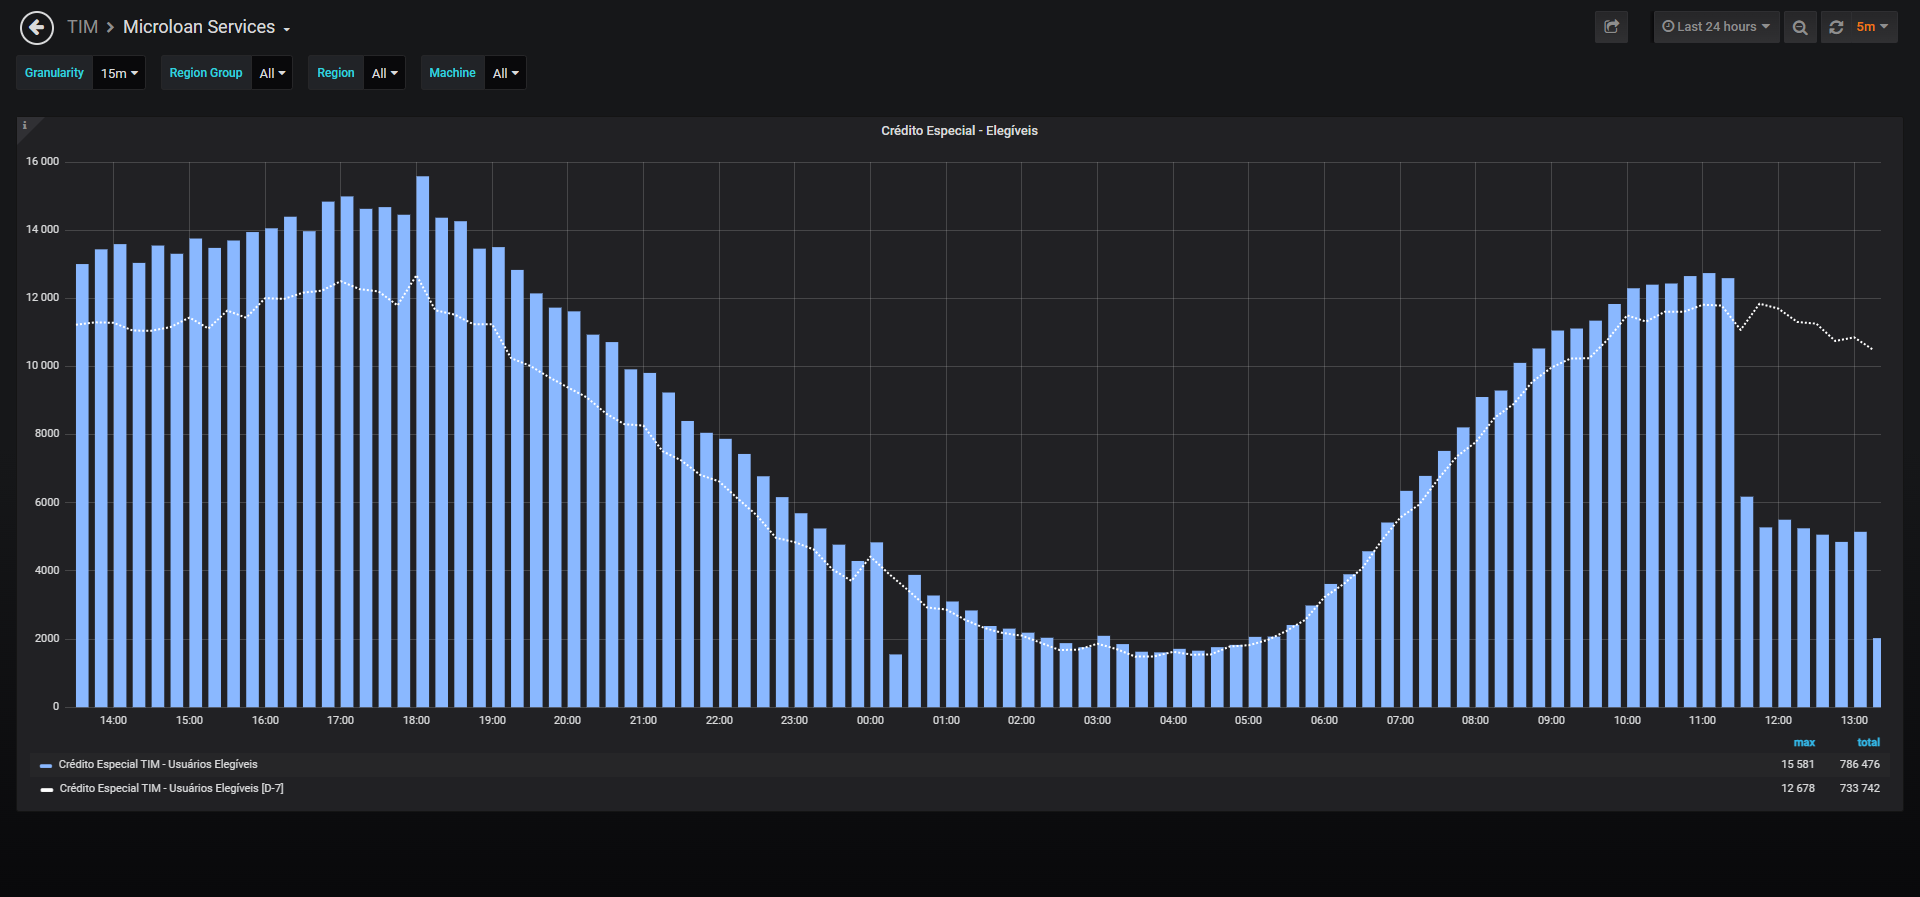Click the Region variable label
This screenshot has width=1920, height=897.
click(336, 73)
